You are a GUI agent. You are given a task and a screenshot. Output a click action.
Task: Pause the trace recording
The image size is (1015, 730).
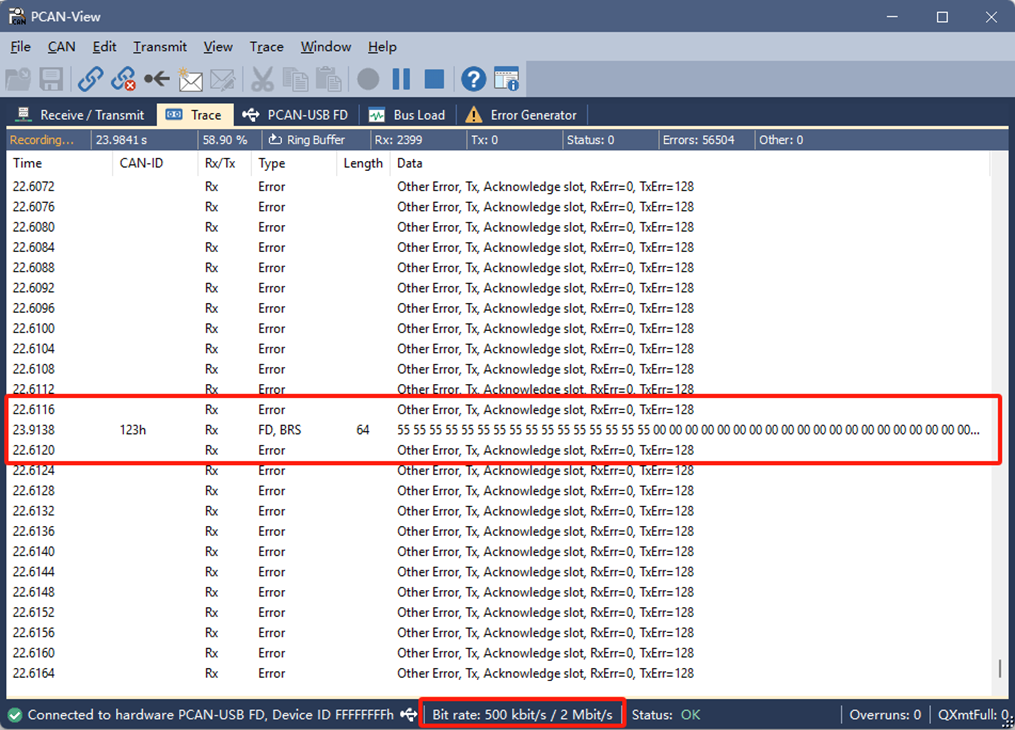(401, 80)
